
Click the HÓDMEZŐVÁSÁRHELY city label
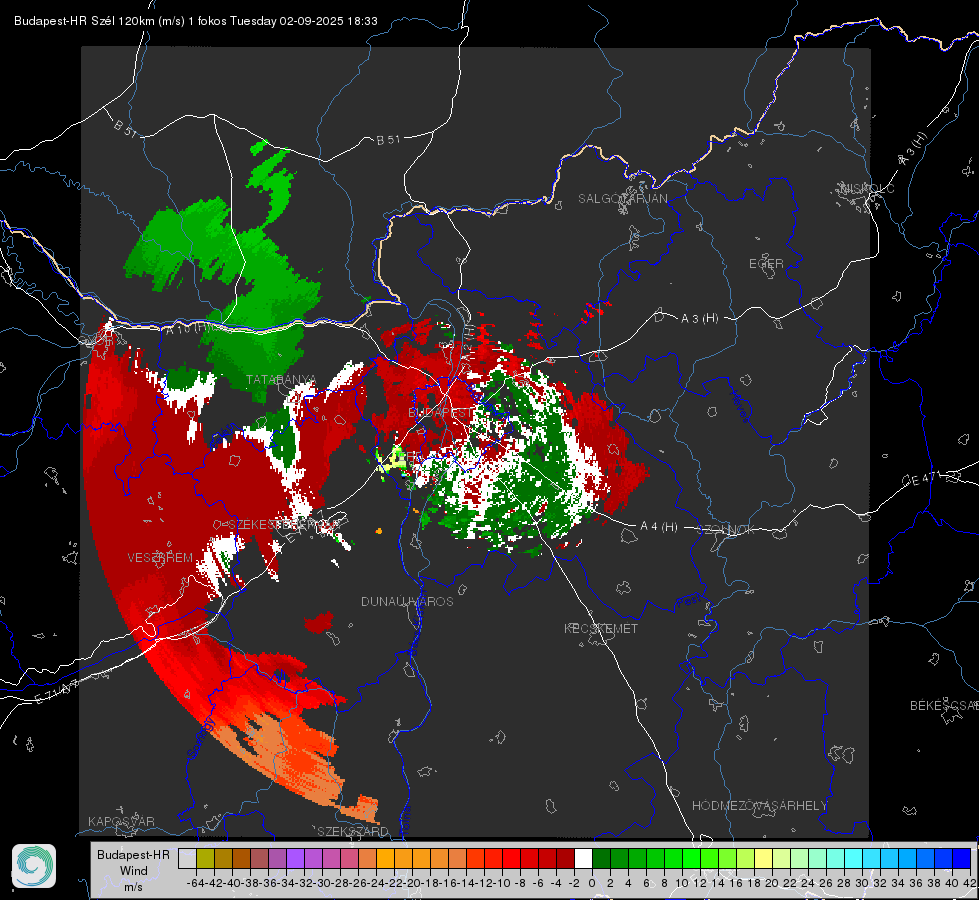click(x=759, y=806)
